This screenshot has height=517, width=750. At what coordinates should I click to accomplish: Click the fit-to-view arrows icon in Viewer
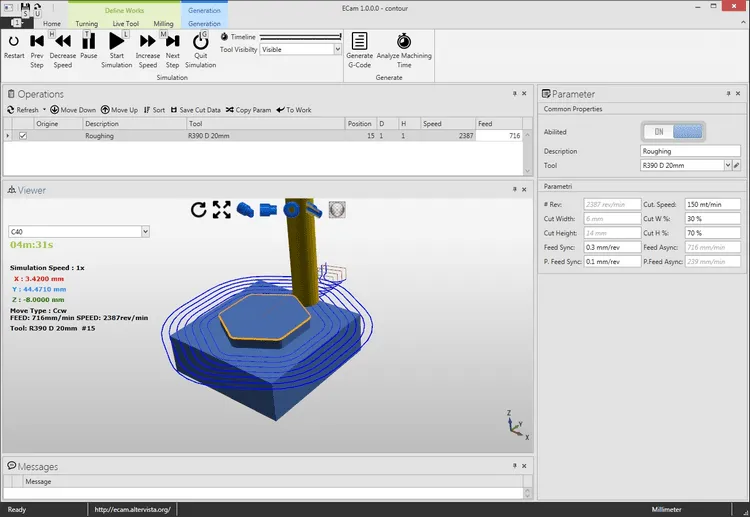(x=221, y=209)
